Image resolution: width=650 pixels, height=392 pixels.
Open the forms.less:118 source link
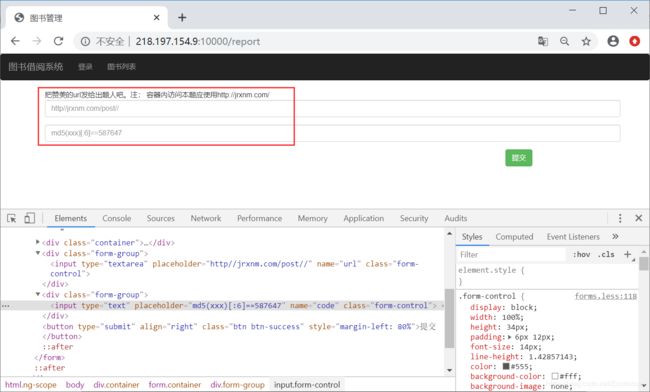[x=605, y=296]
